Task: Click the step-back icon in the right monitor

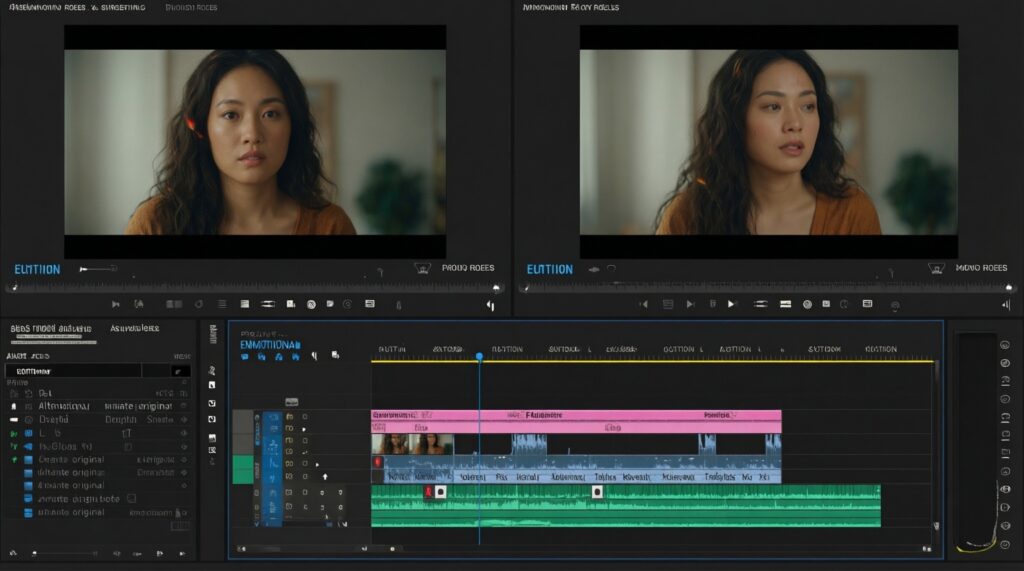Action: click(x=644, y=304)
